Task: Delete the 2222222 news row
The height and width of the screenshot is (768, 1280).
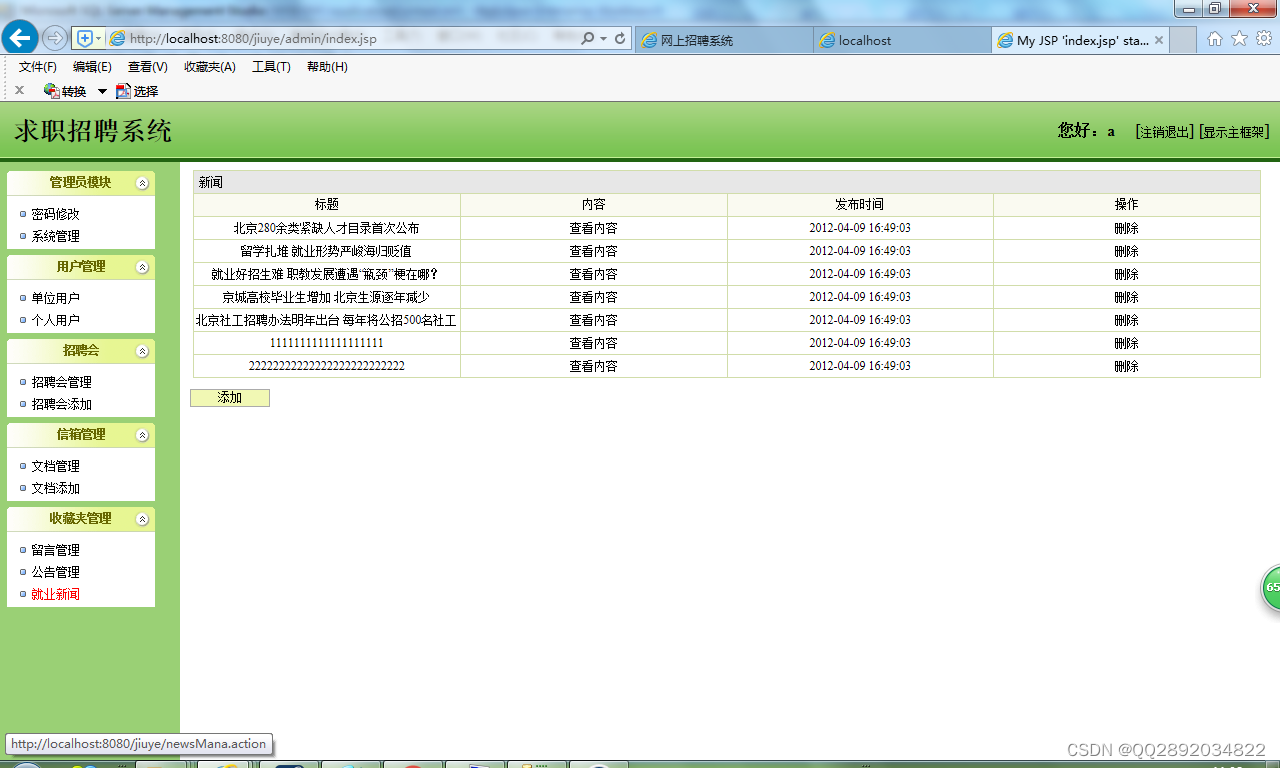Action: (1126, 366)
